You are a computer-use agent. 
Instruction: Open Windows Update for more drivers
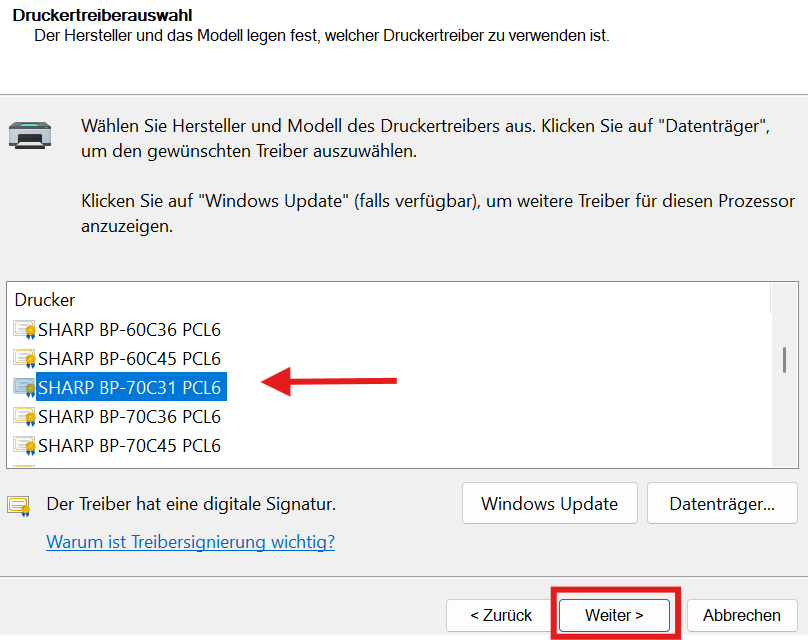[x=549, y=503]
